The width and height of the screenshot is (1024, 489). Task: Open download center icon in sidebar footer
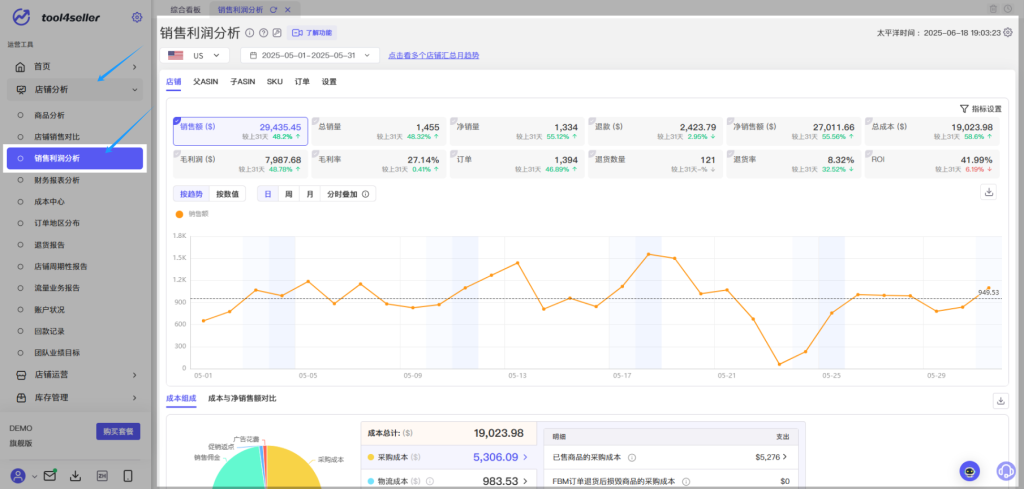76,475
